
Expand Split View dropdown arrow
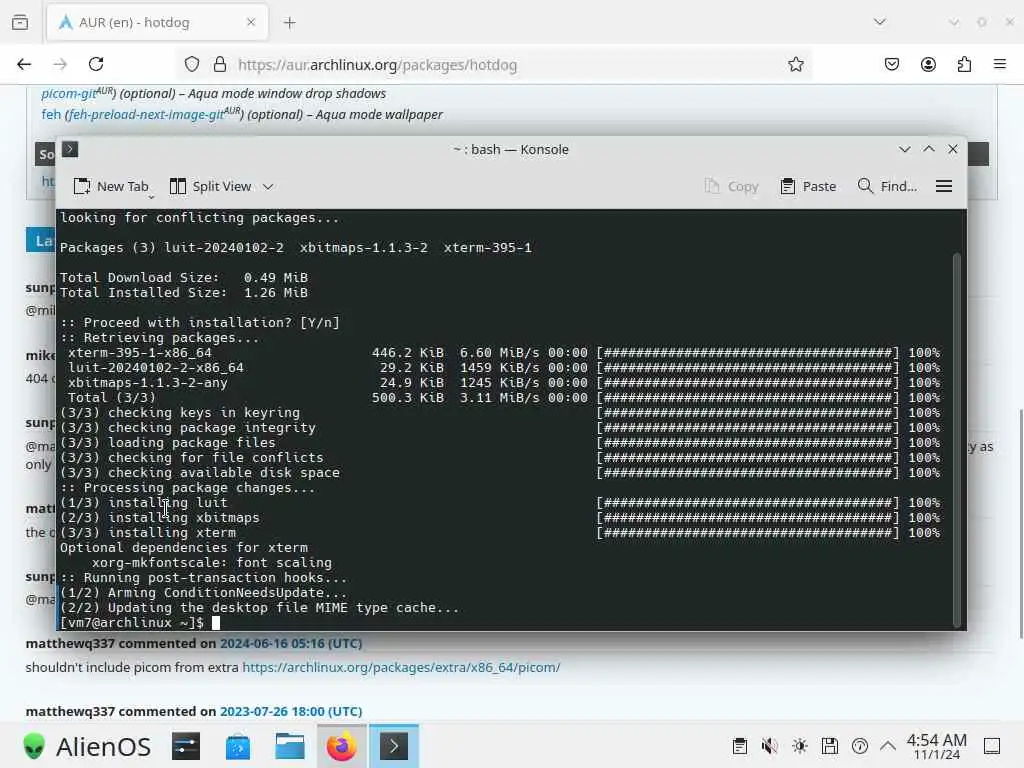click(x=268, y=187)
